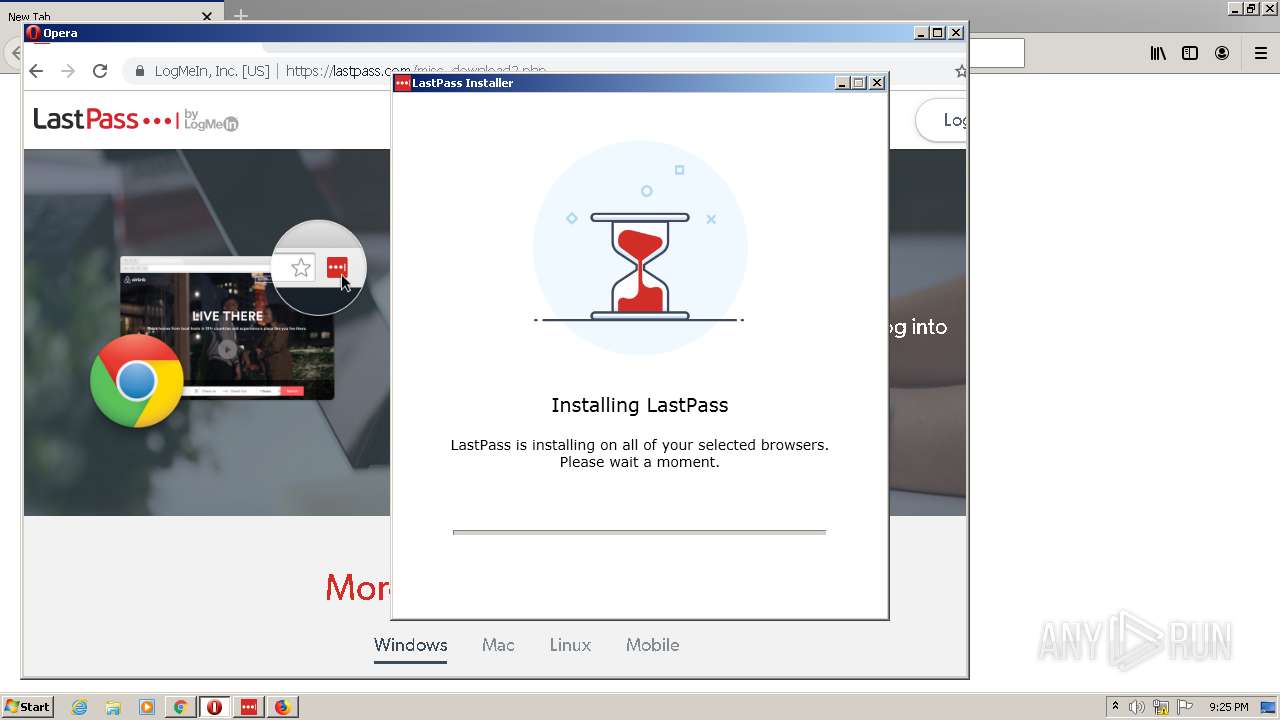Minimize the LastPass Installer window
The height and width of the screenshot is (720, 1280).
point(842,83)
